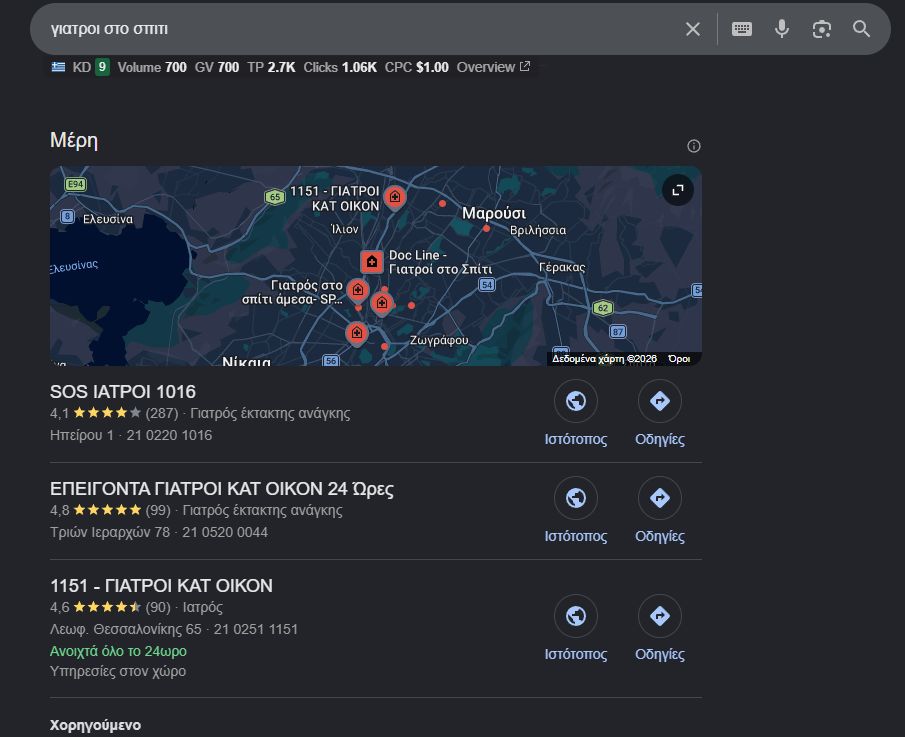905x737 pixels.
Task: Click the Βριλήσσια label on the map
Action: pyautogui.click(x=537, y=230)
